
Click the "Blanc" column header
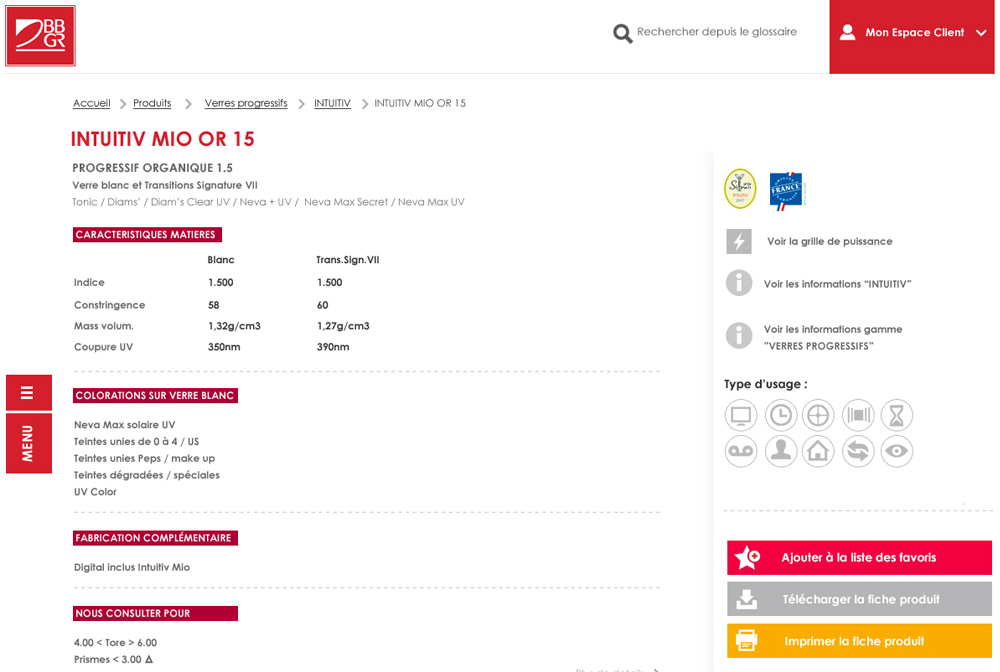221,259
